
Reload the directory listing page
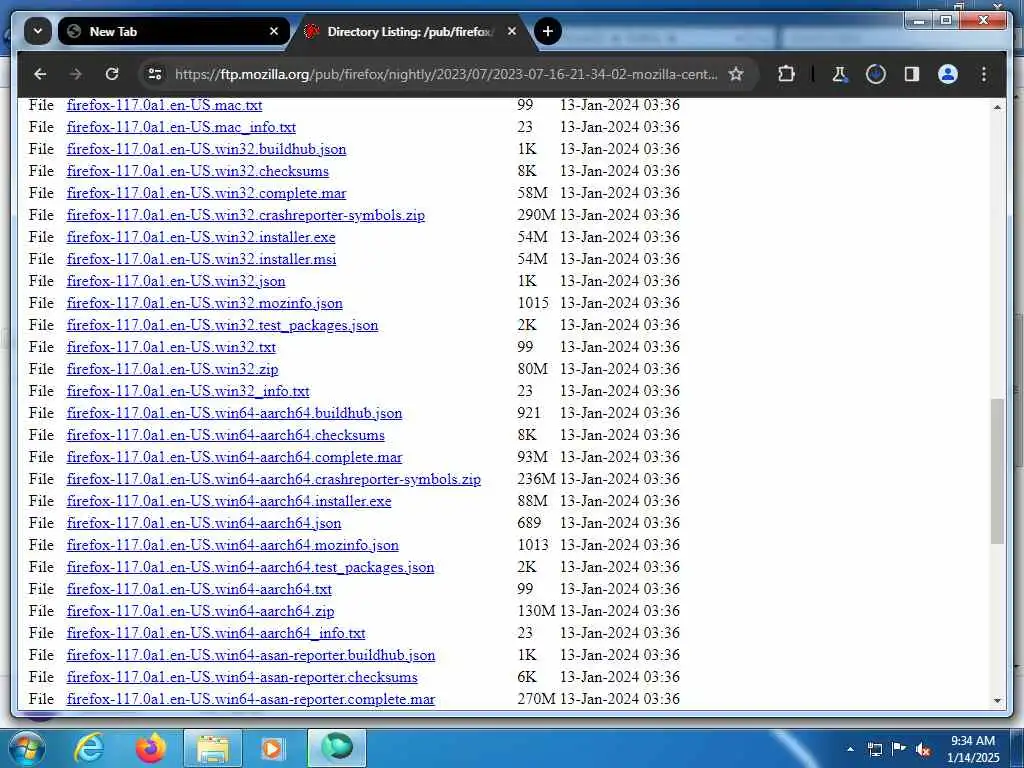pos(112,74)
